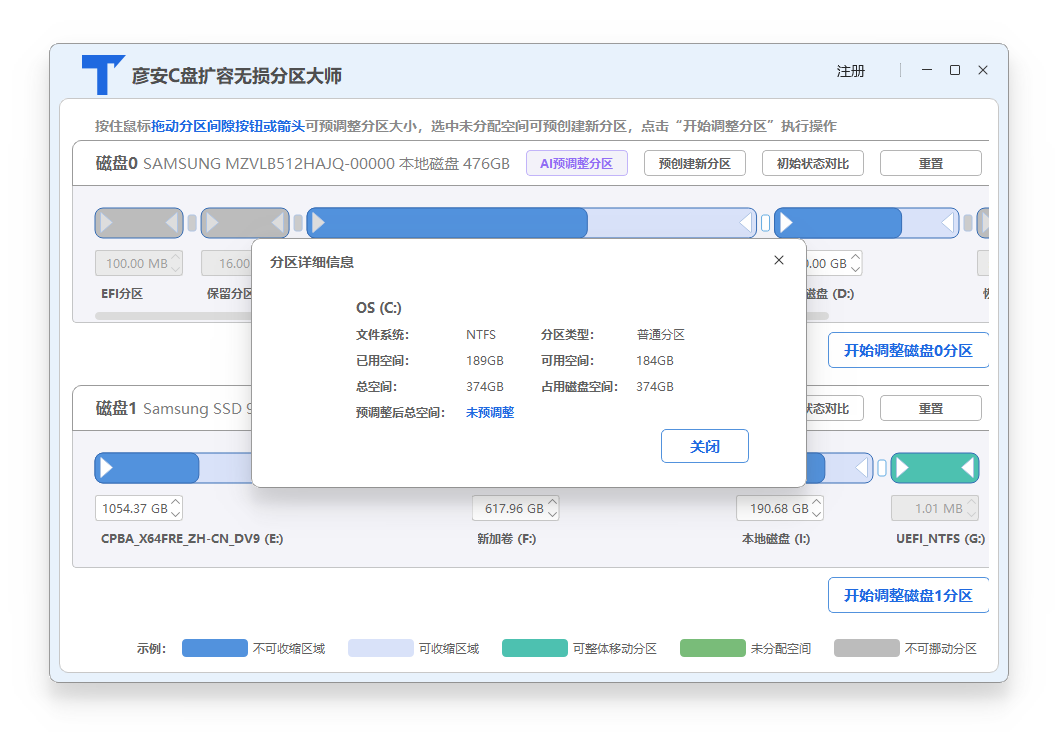Click the OS (C:) title in the dialog
Screen dimensions: 1055x732
(379, 307)
